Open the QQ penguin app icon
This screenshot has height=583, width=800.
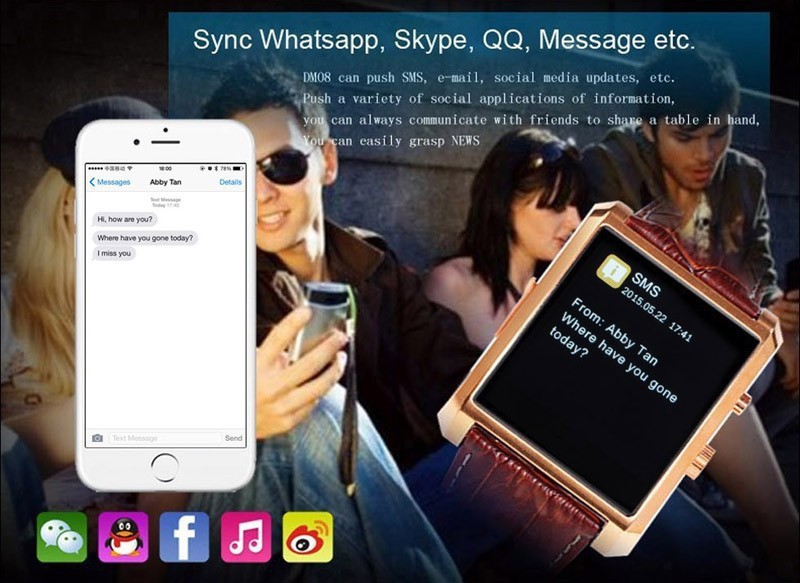[124, 537]
